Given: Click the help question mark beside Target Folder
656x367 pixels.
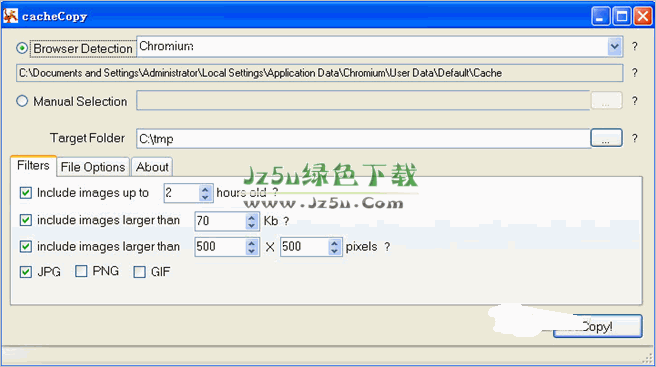Looking at the screenshot, I should [635, 139].
